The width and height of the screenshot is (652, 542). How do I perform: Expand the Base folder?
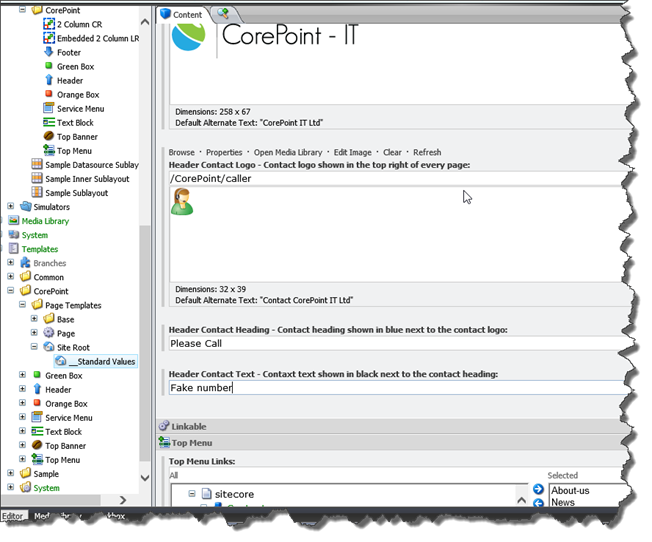34,319
